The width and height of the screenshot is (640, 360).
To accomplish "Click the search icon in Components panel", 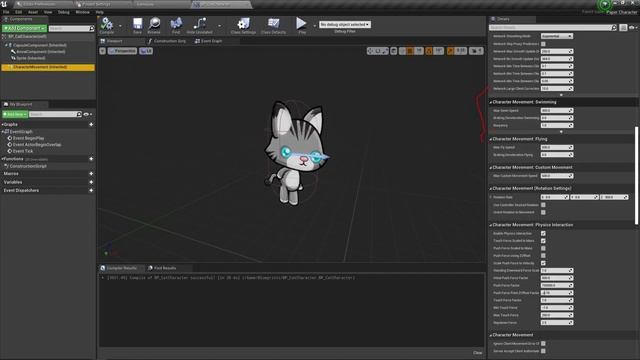I will pyautogui.click(x=91, y=29).
